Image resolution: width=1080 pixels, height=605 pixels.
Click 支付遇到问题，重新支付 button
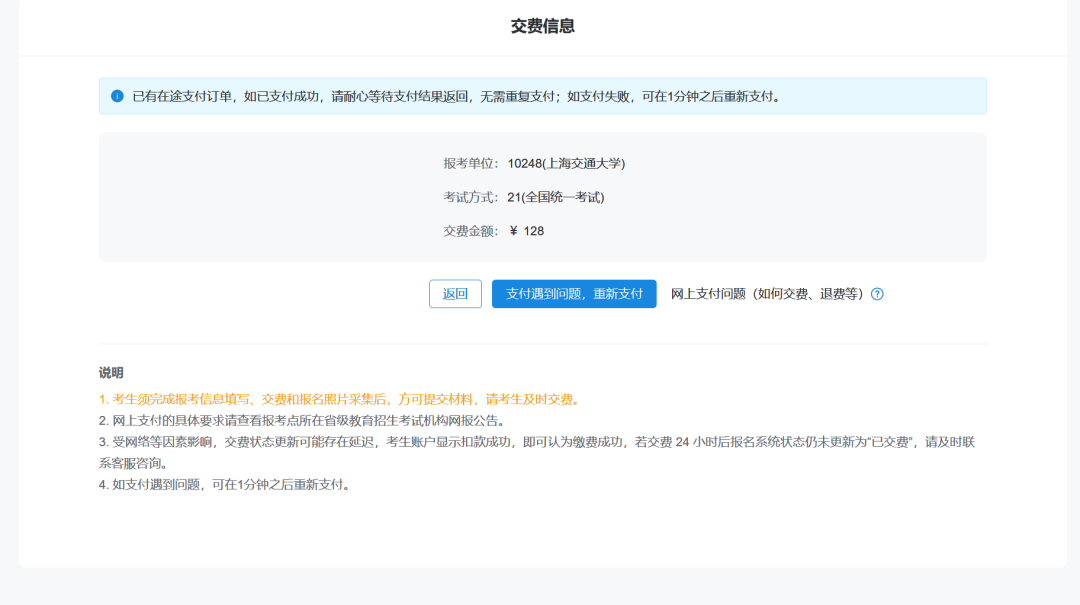tap(574, 294)
